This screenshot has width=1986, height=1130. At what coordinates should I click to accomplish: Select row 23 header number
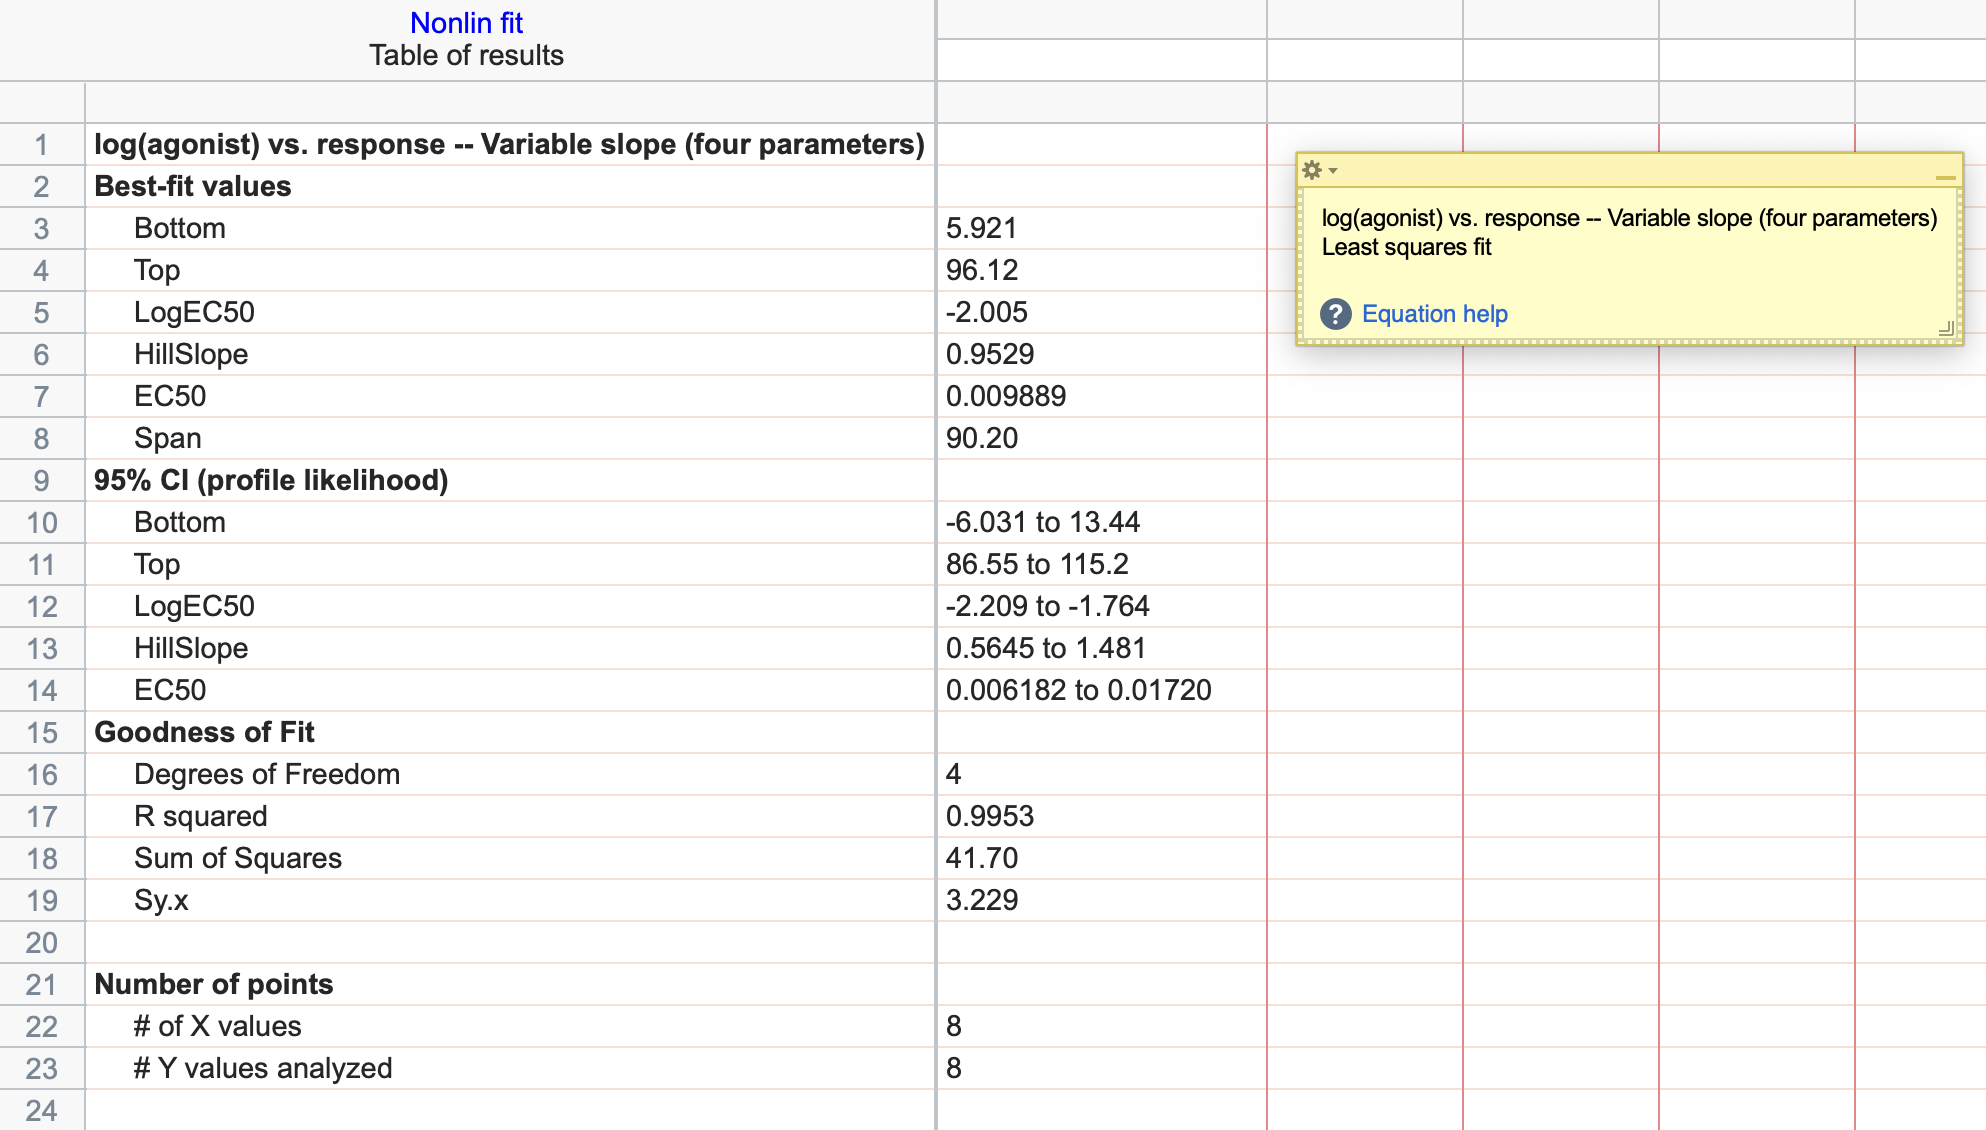[x=41, y=1069]
